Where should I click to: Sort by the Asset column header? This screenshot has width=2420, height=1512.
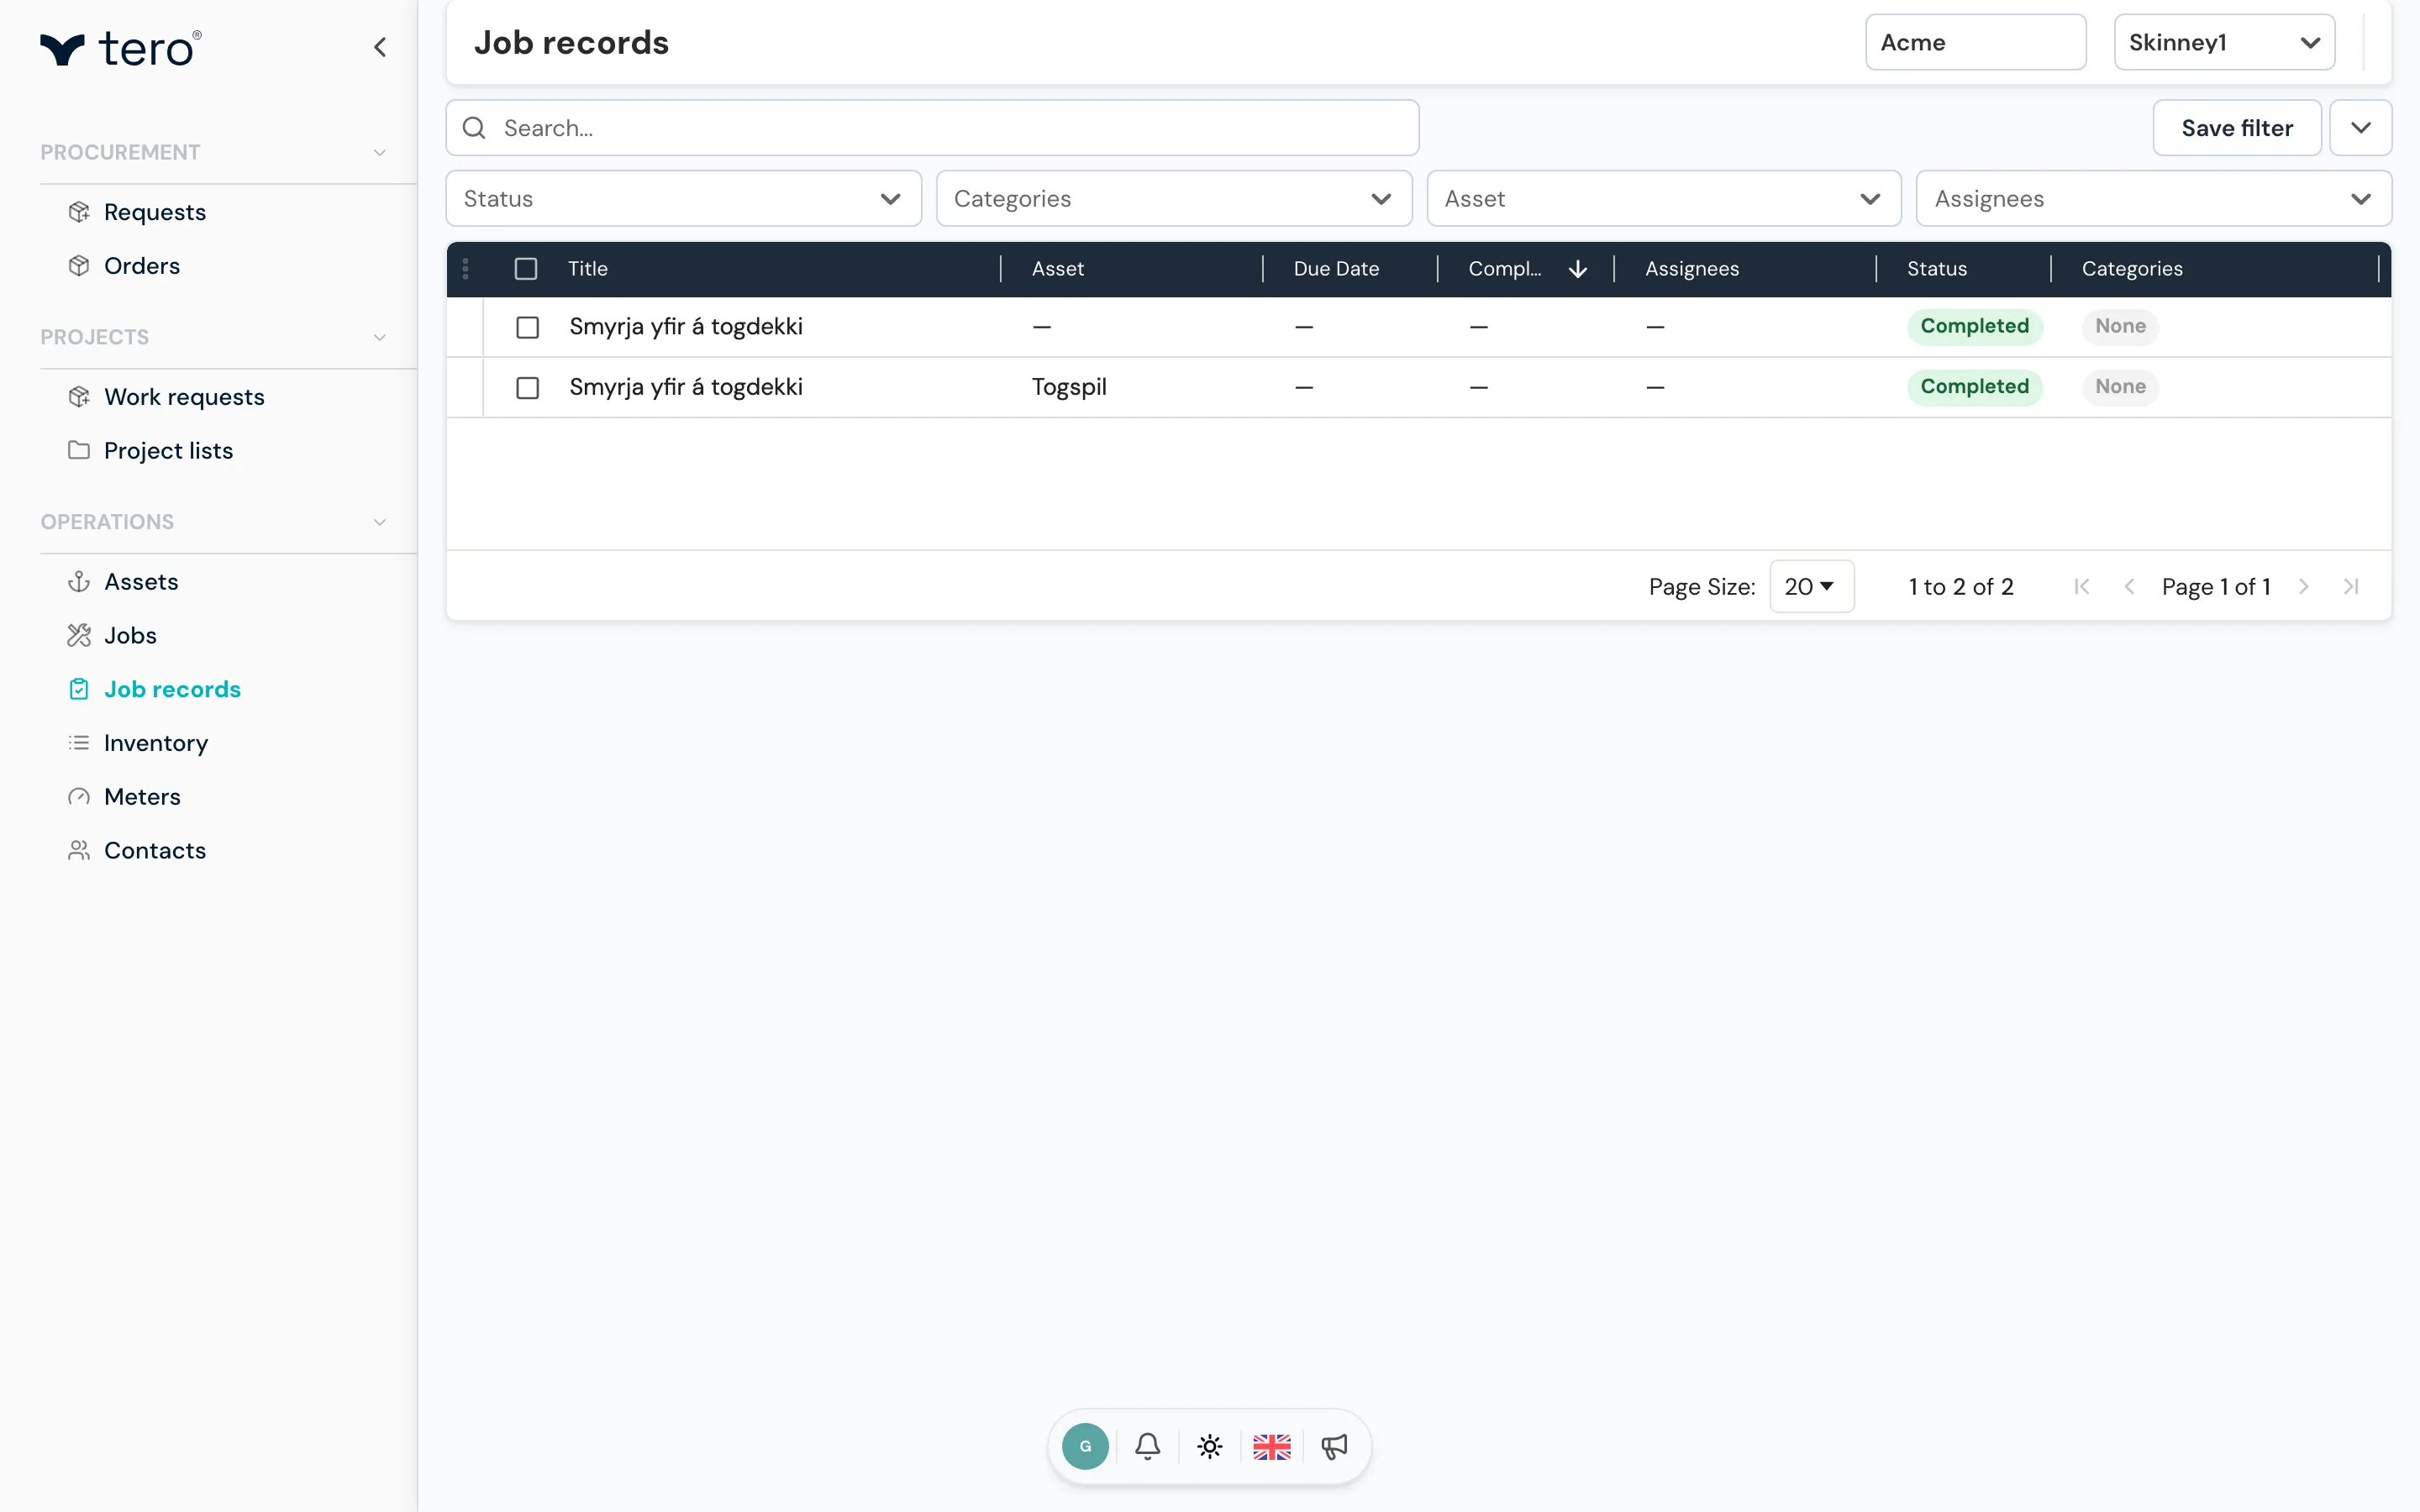[x=1058, y=269]
